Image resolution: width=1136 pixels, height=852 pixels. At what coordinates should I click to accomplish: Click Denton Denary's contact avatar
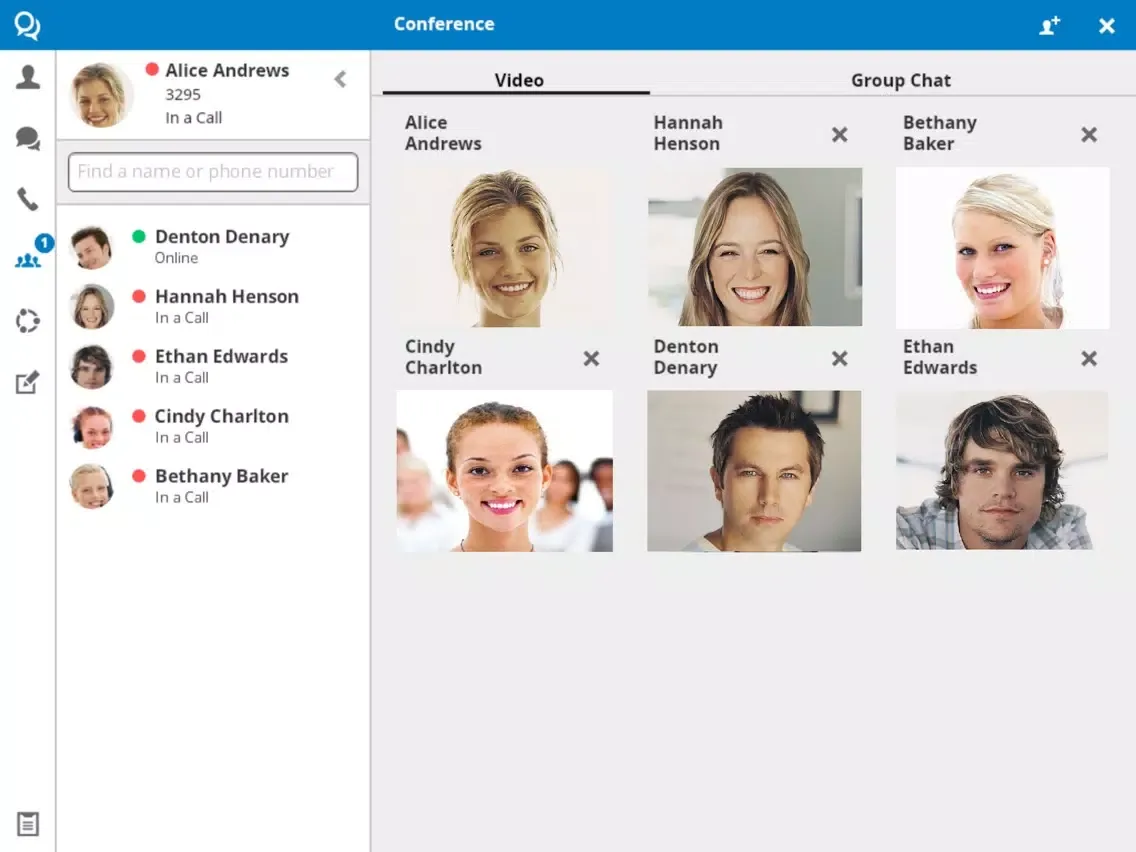pos(92,247)
